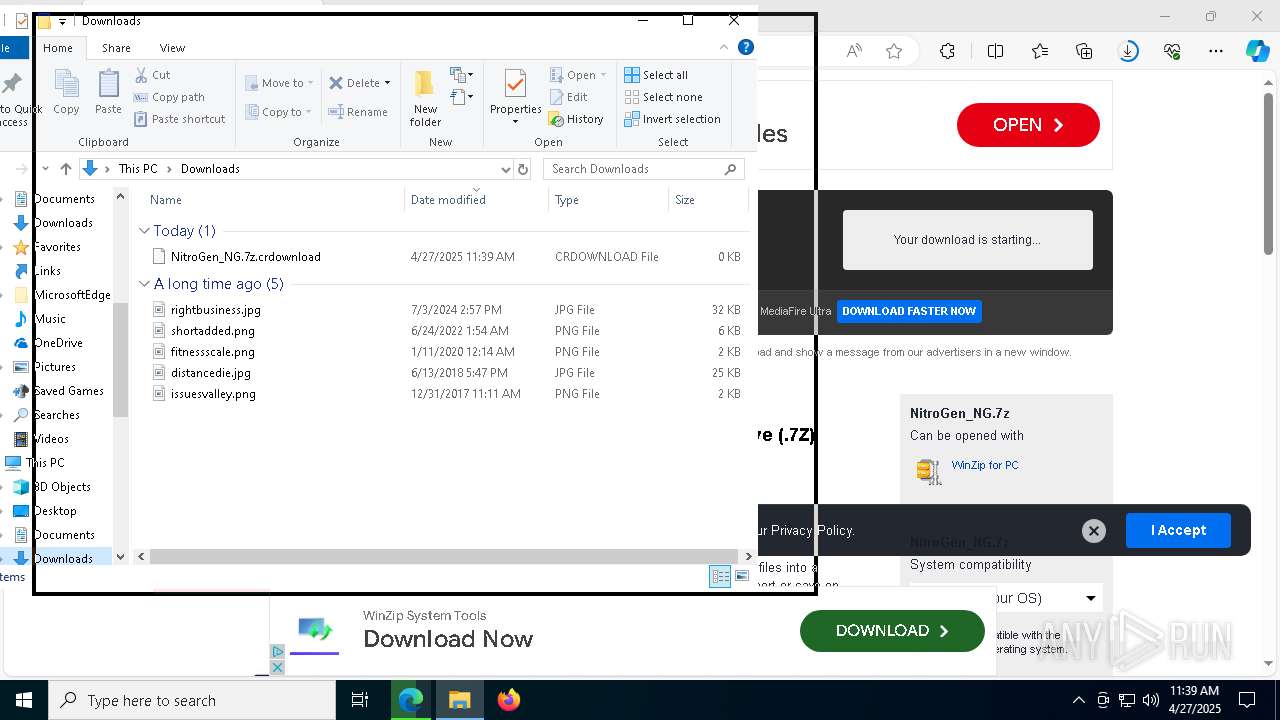This screenshot has height=720, width=1280.
Task: Click the Paste icon in ribbon
Action: [x=108, y=92]
